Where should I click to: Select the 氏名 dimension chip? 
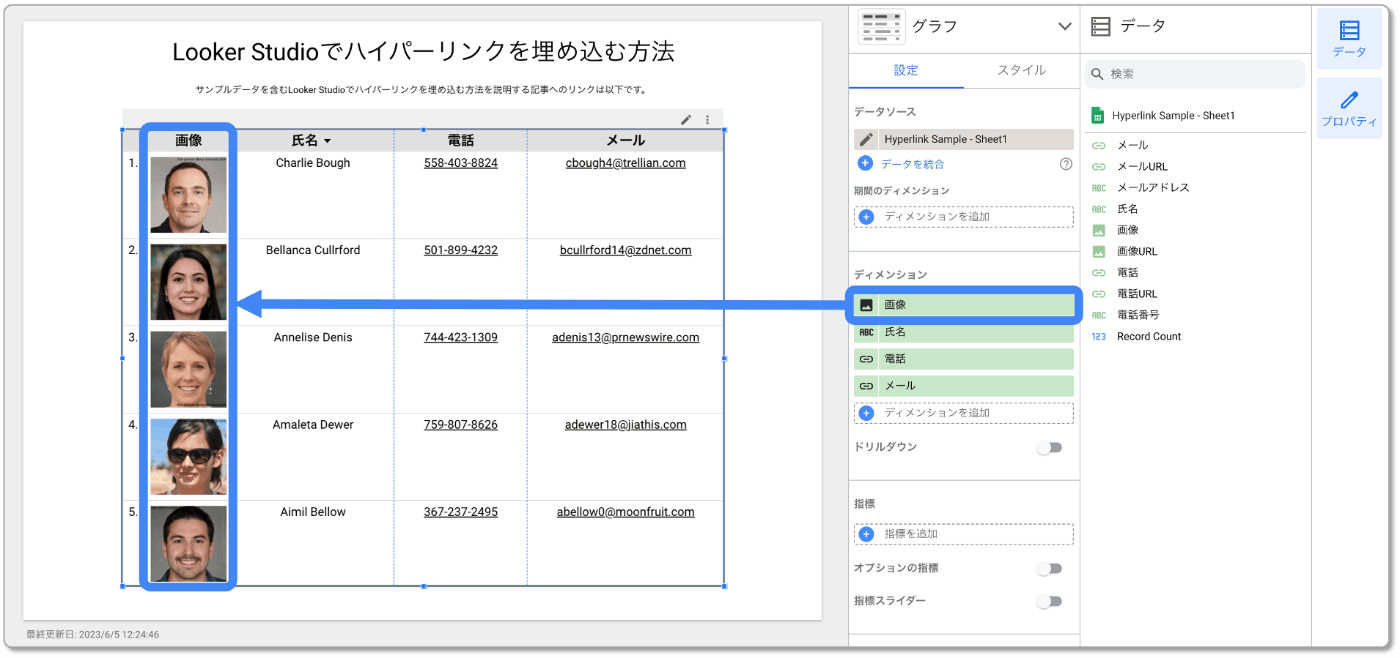tap(964, 332)
